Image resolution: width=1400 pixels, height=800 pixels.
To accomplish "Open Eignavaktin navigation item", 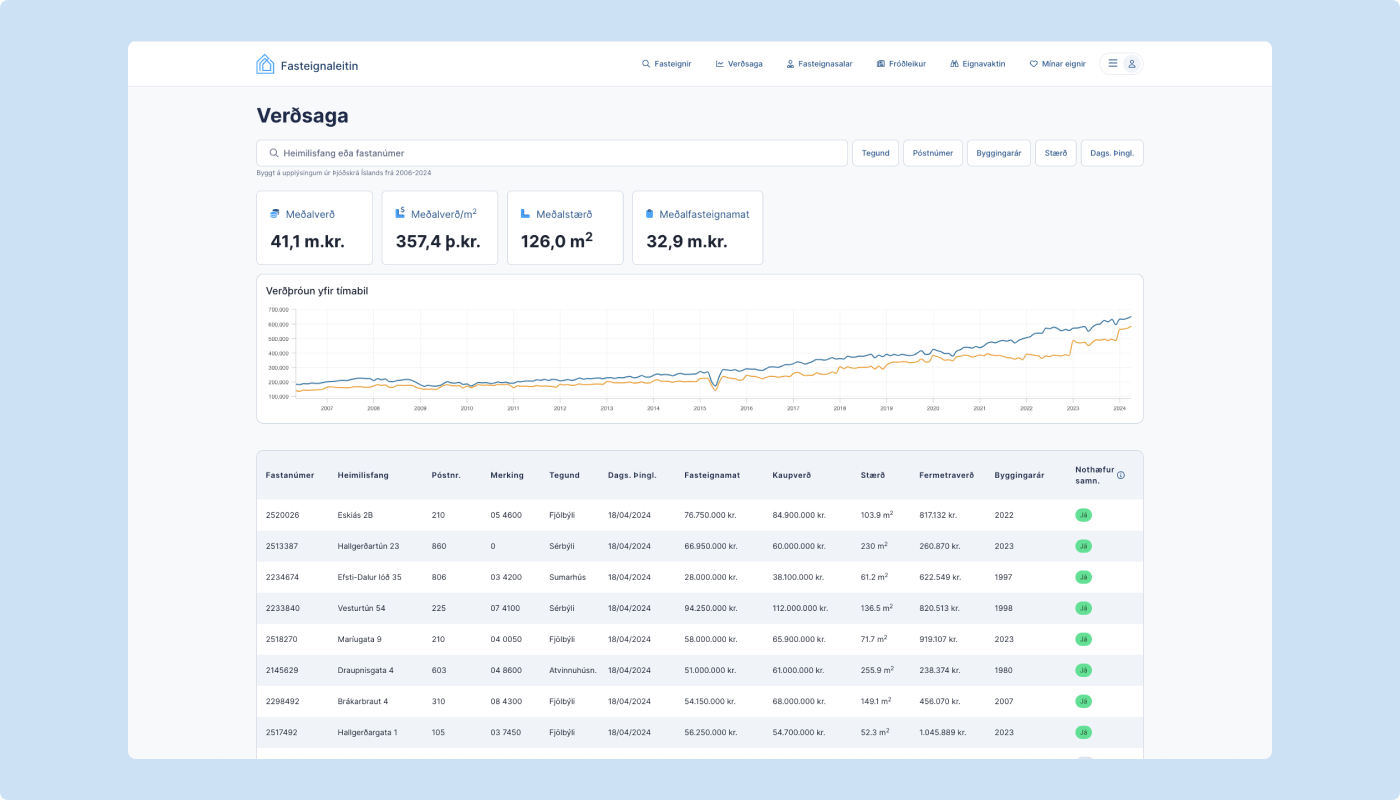I will (978, 64).
